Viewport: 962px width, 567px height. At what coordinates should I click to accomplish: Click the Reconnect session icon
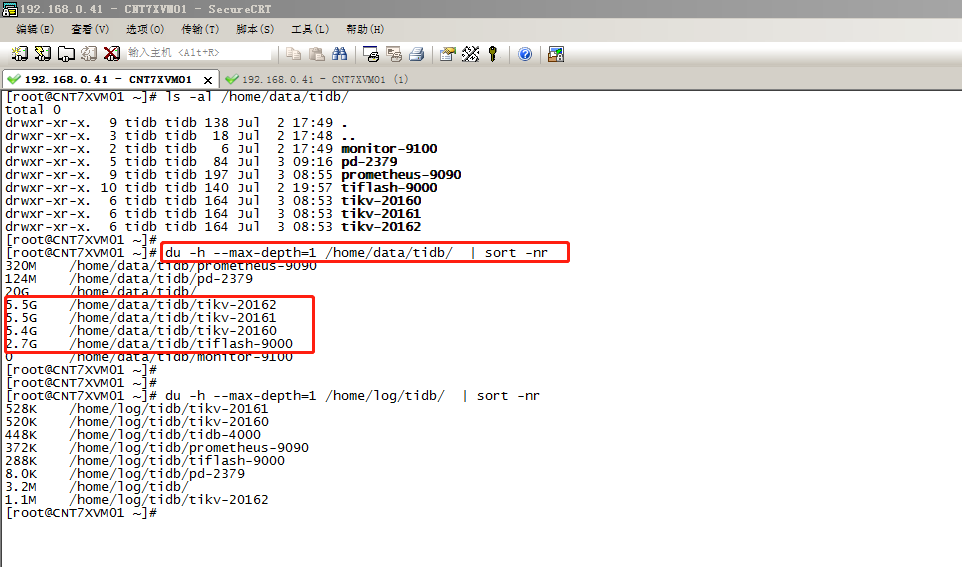(89, 54)
